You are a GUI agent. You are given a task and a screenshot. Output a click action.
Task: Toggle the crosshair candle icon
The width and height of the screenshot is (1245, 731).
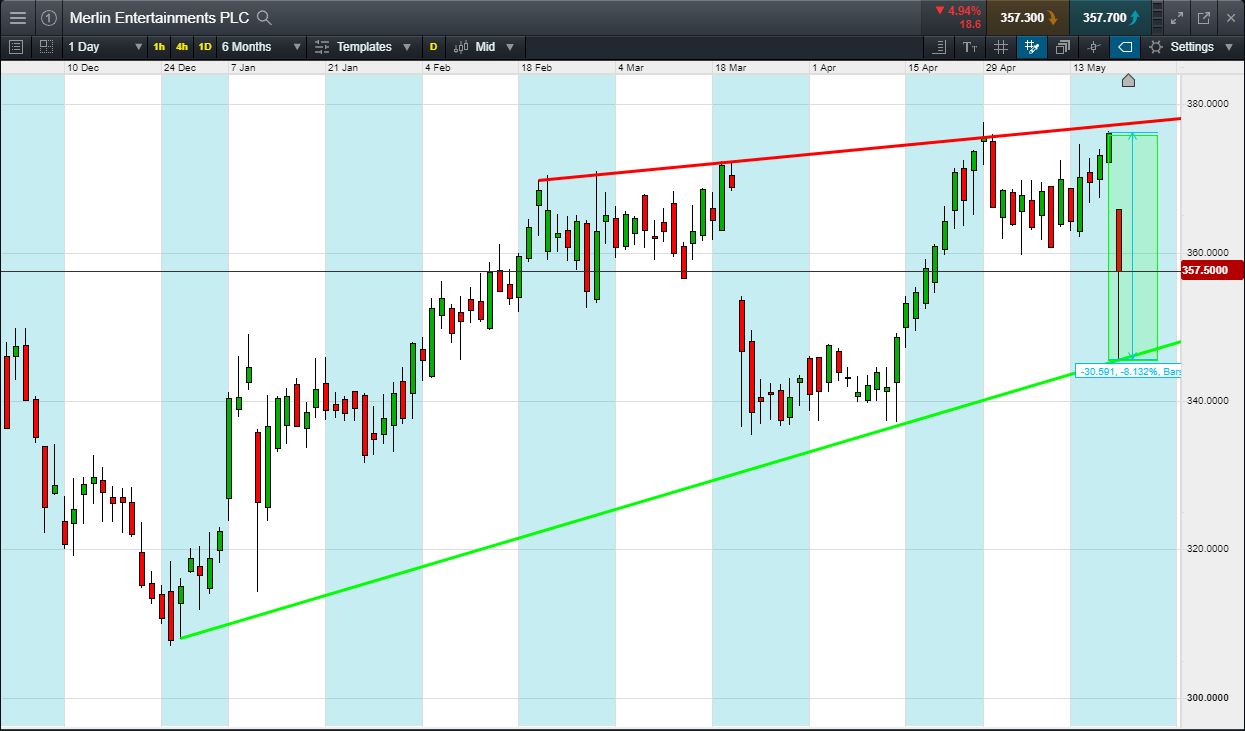point(1094,46)
